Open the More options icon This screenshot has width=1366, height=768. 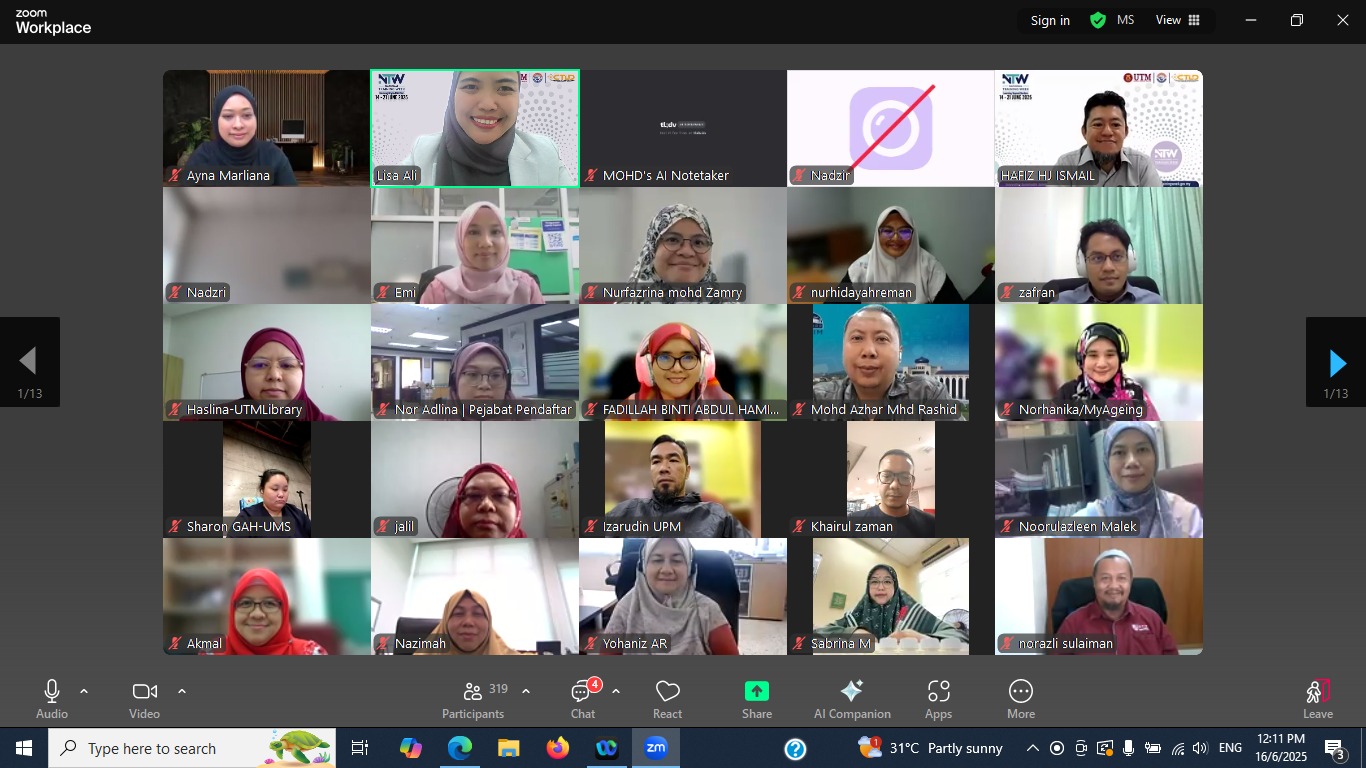tap(1021, 691)
